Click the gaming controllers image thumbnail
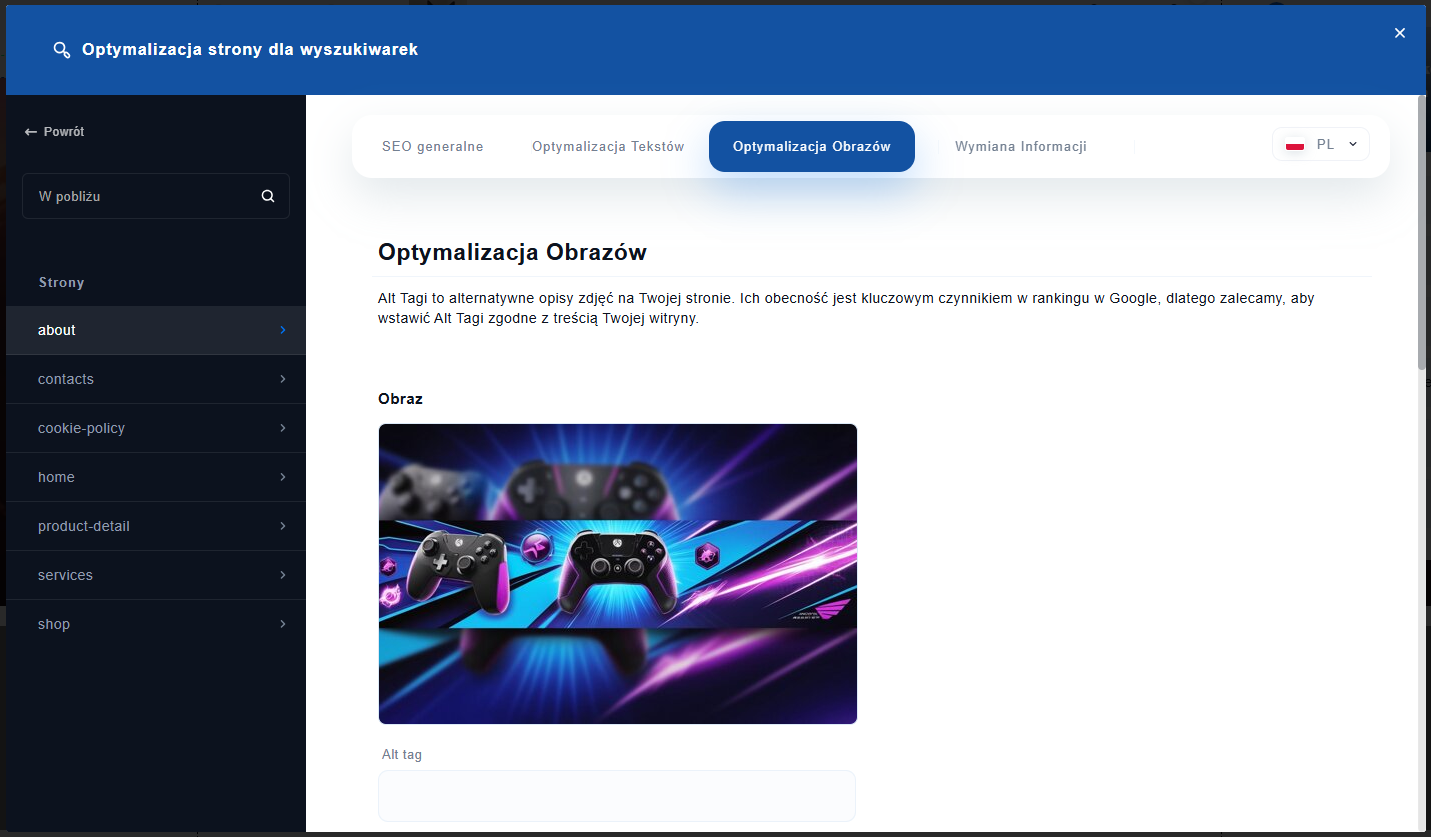This screenshot has height=837, width=1431. point(617,573)
